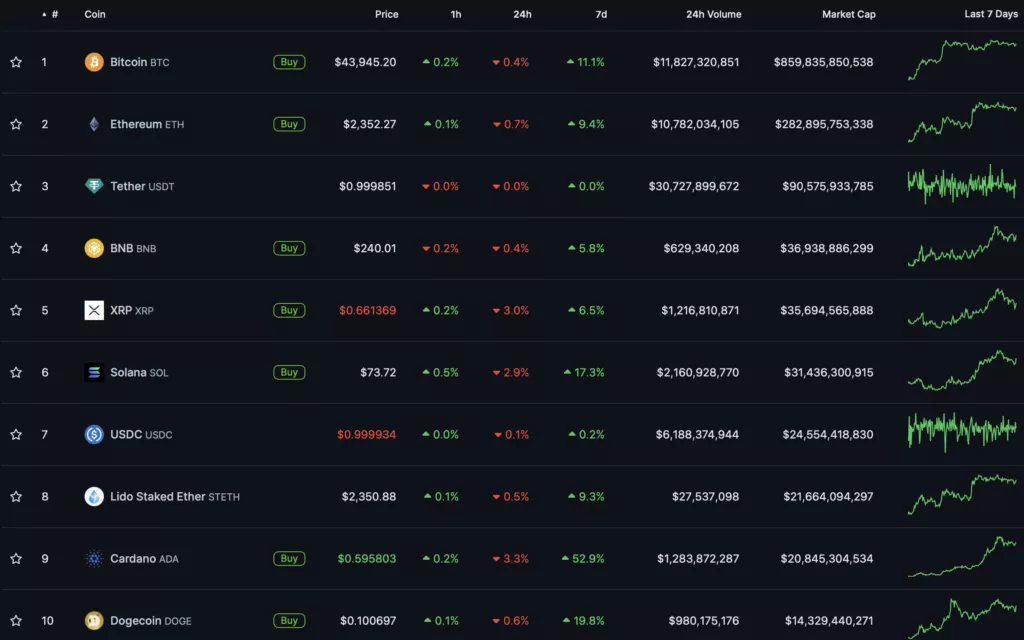
Task: Open the Dogecoin DOGE coin page
Action: click(151, 620)
